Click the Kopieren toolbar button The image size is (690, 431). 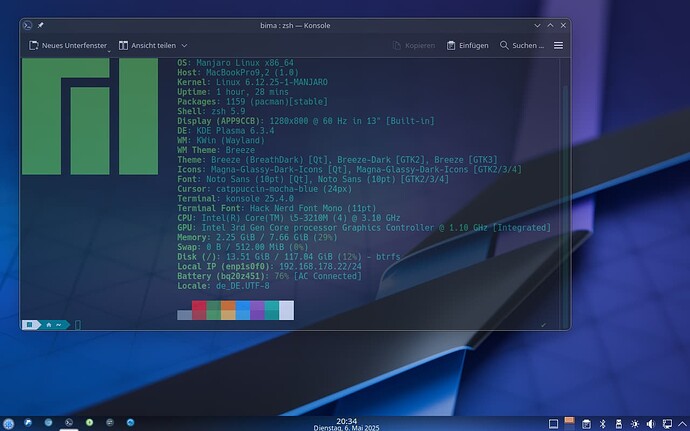coord(414,45)
